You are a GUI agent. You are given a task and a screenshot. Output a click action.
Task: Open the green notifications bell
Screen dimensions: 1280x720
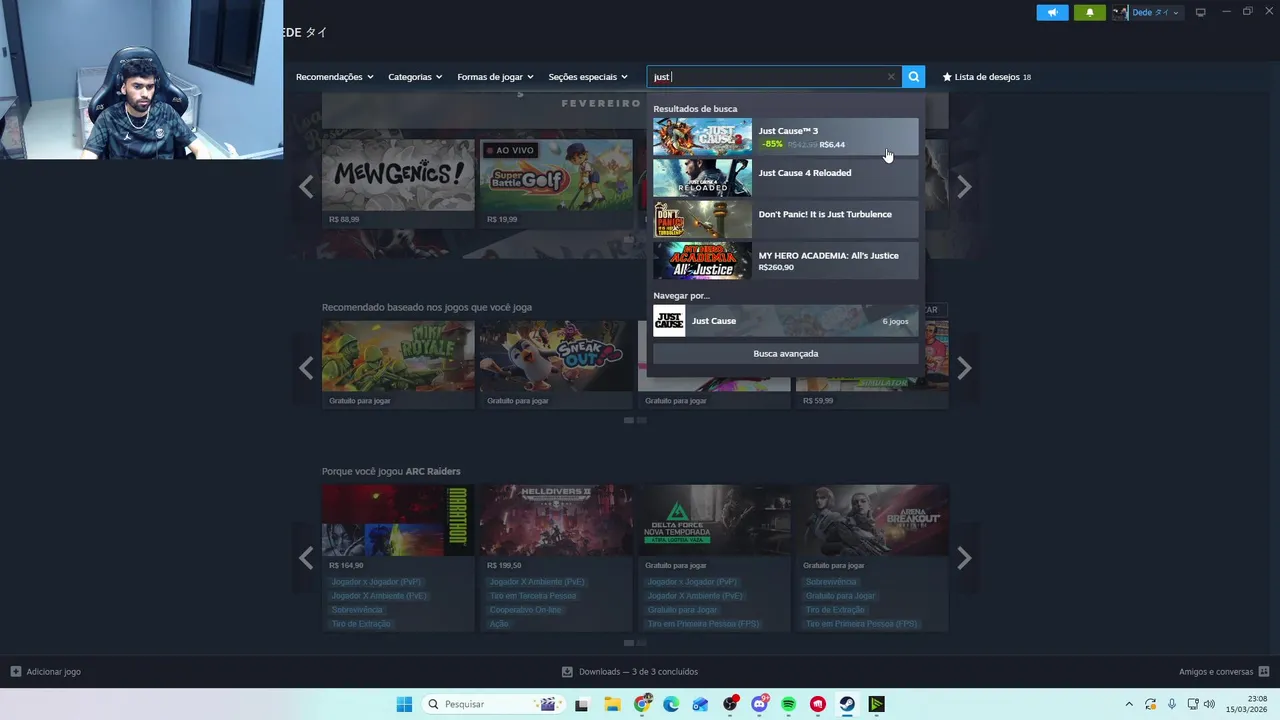(1089, 12)
